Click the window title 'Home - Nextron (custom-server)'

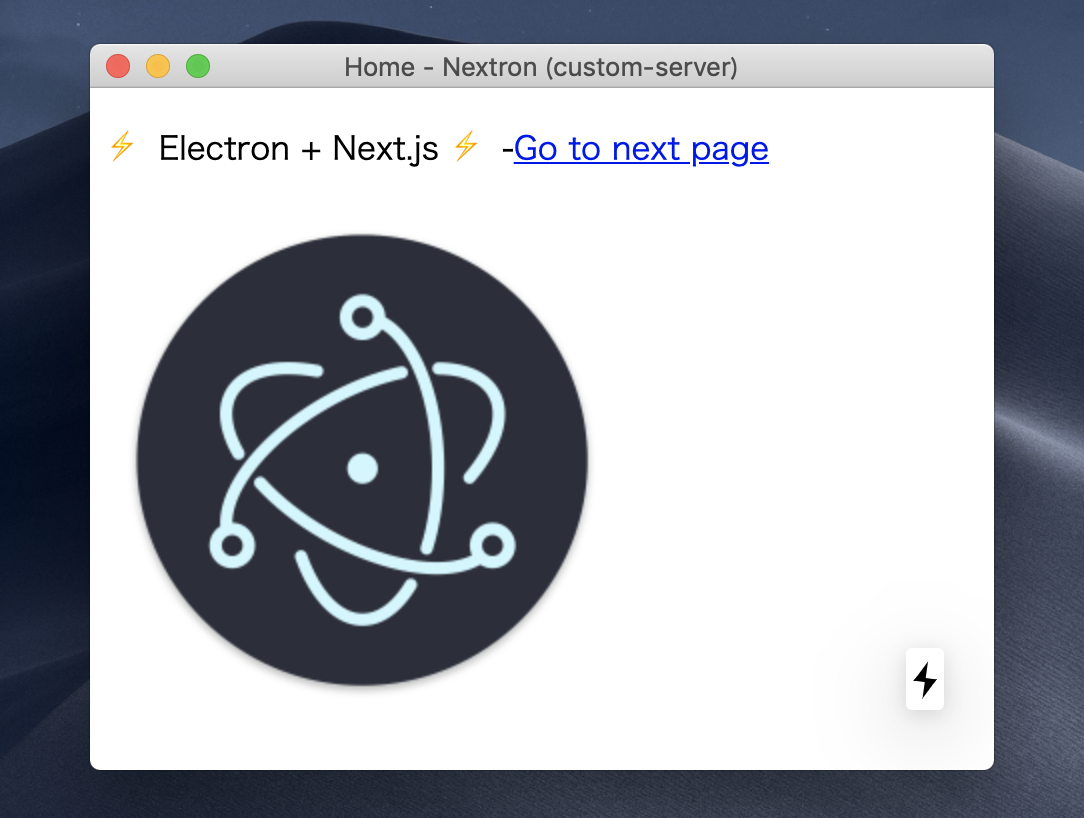[541, 67]
